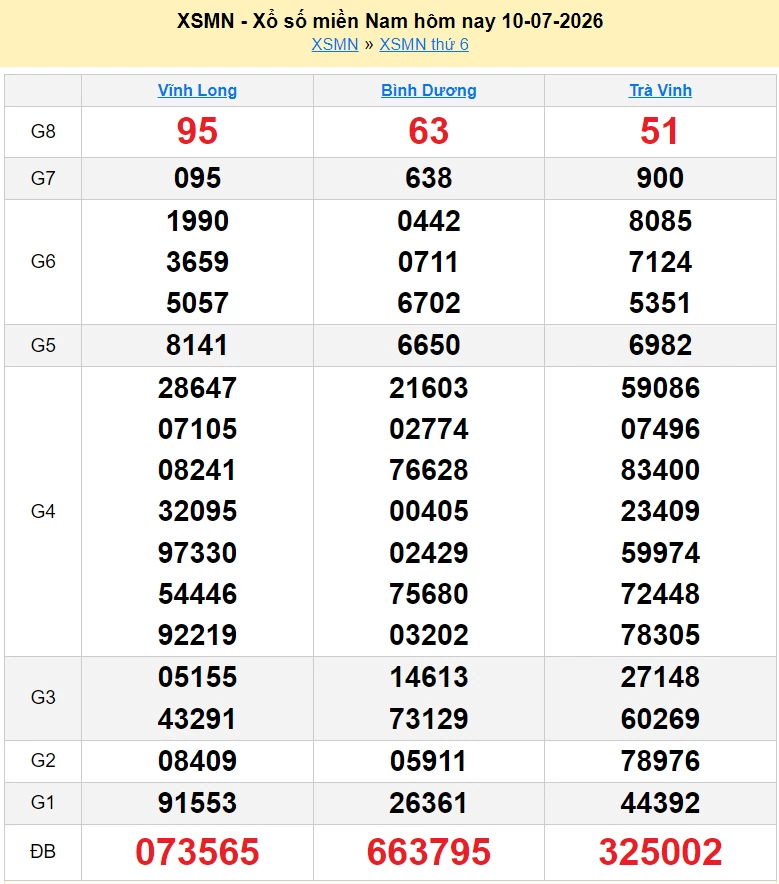Image resolution: width=779 pixels, height=884 pixels.
Task: Click G6 number 8085
Action: 660,221
